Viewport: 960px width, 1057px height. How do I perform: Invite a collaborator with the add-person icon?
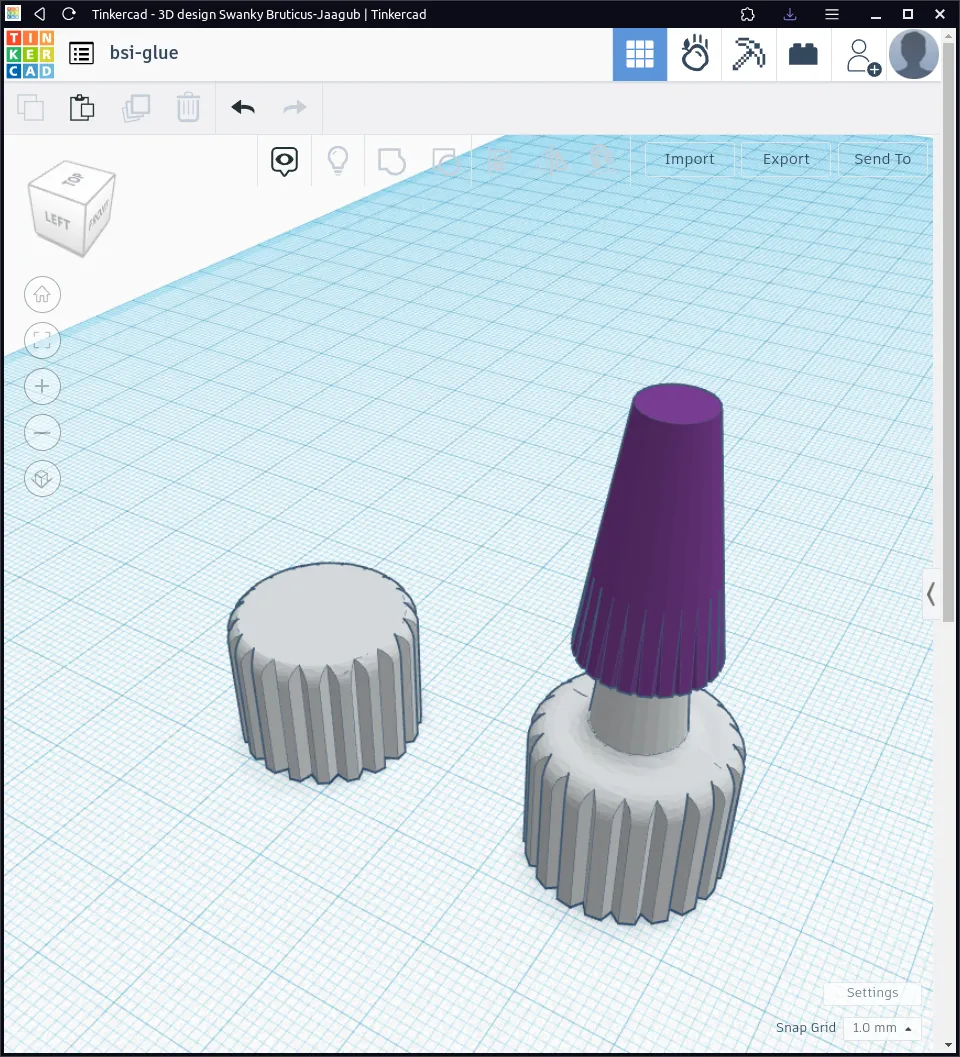pyautogui.click(x=862, y=56)
